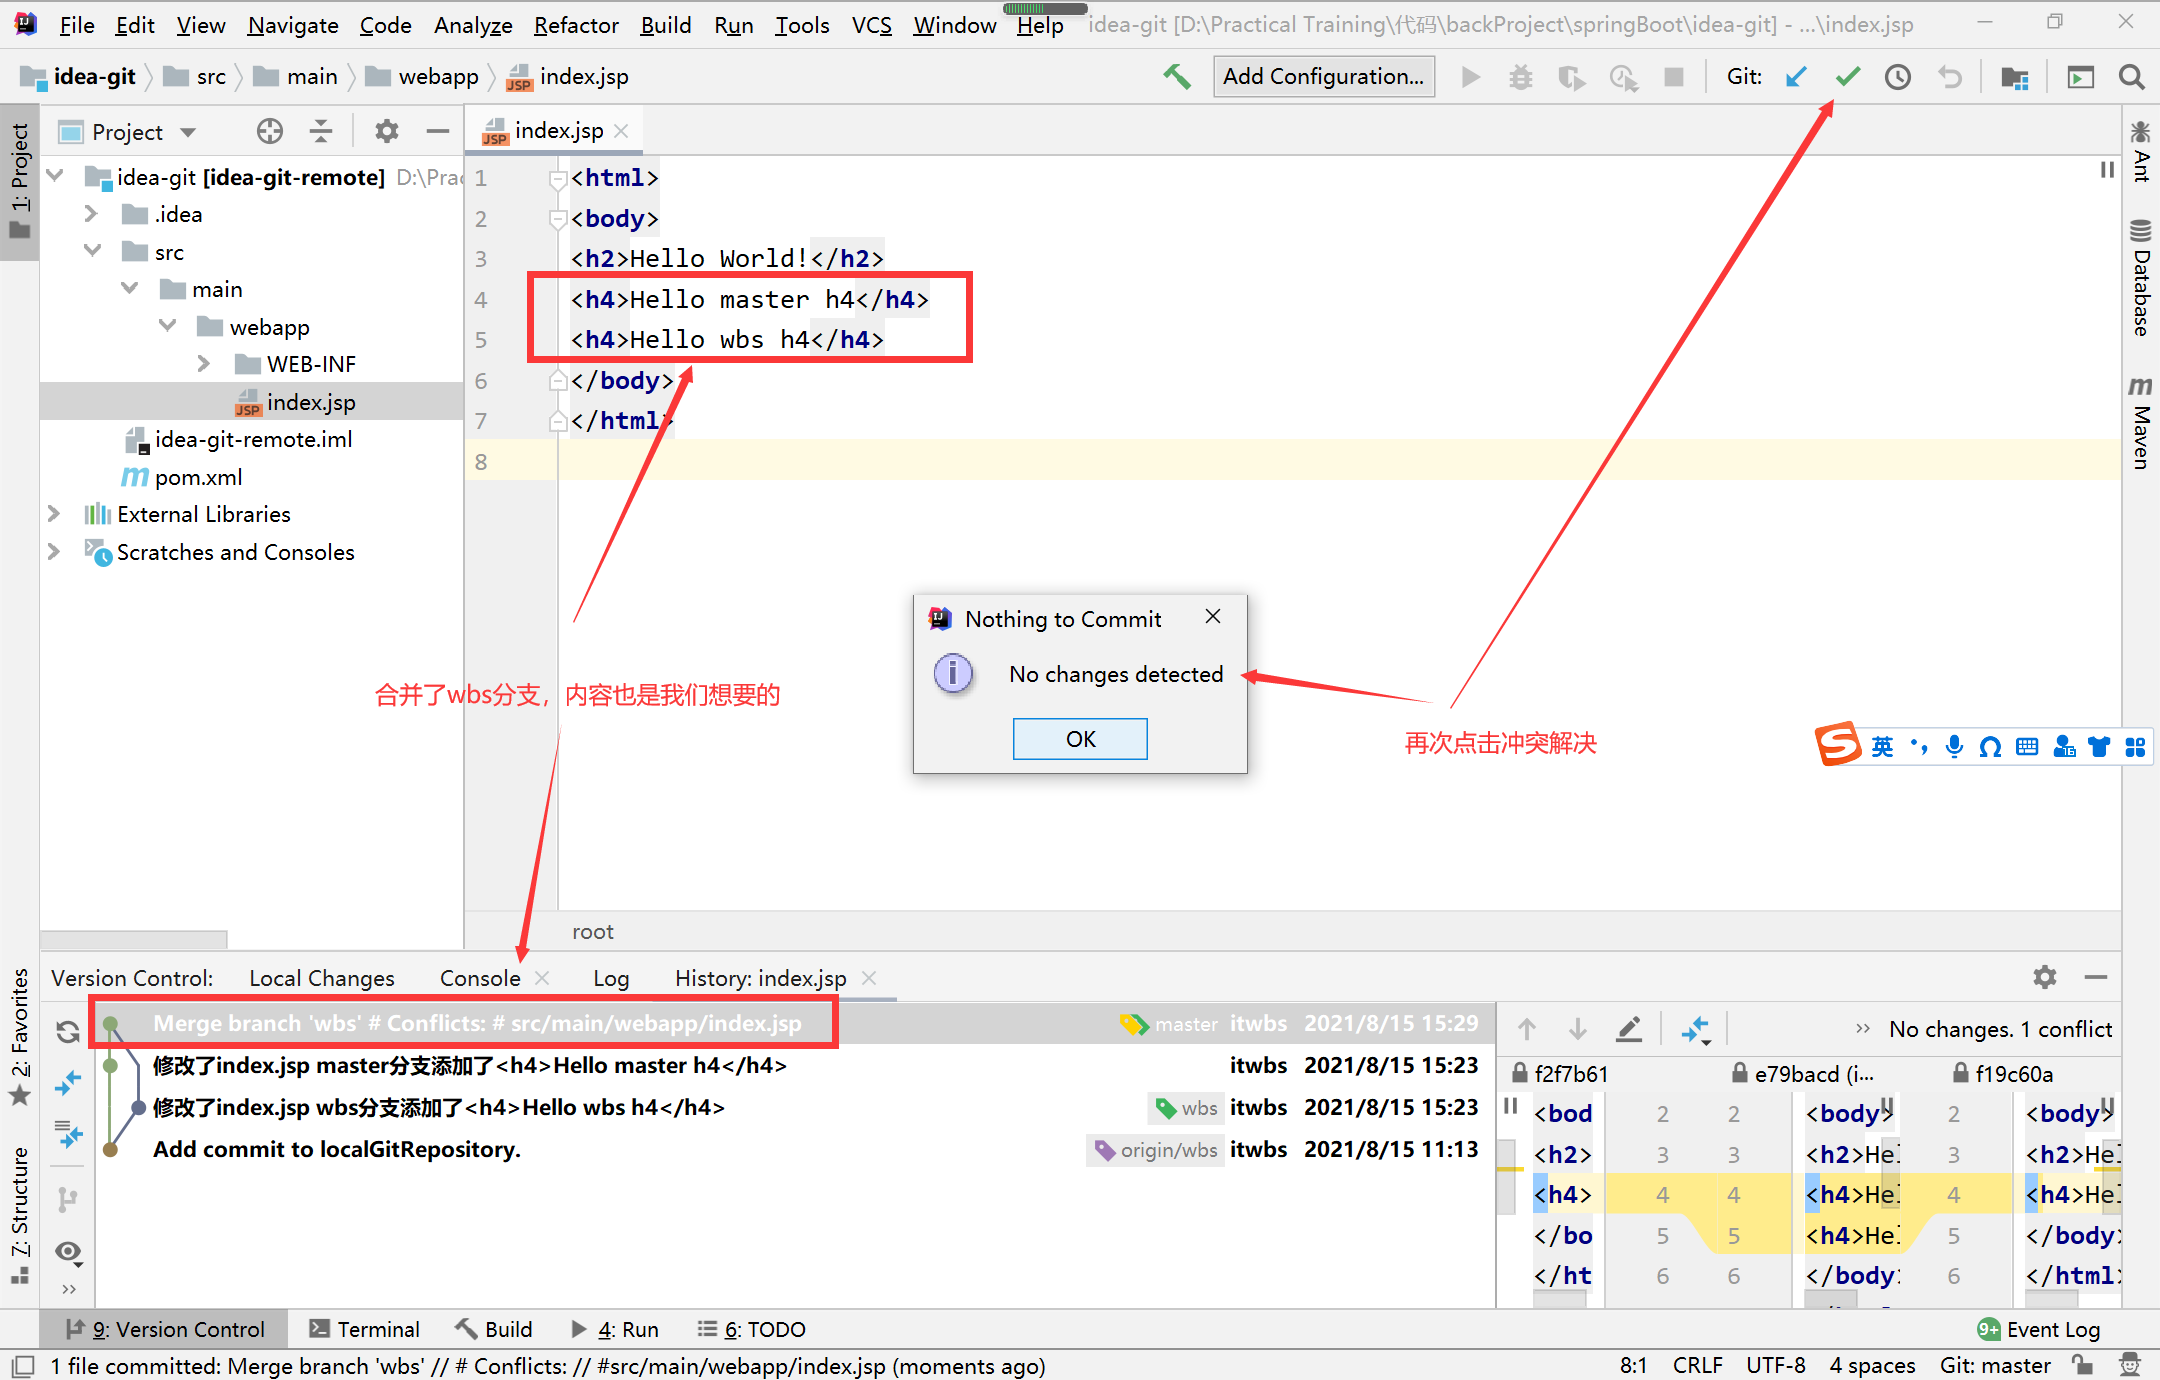Click the Build Project hammer icon
The image size is (2160, 1380).
[1178, 76]
